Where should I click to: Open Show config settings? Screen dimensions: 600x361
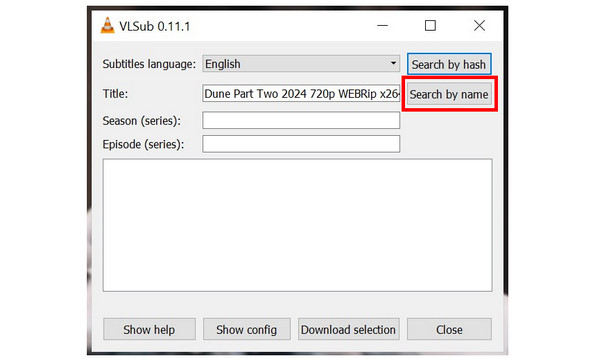[x=247, y=329]
